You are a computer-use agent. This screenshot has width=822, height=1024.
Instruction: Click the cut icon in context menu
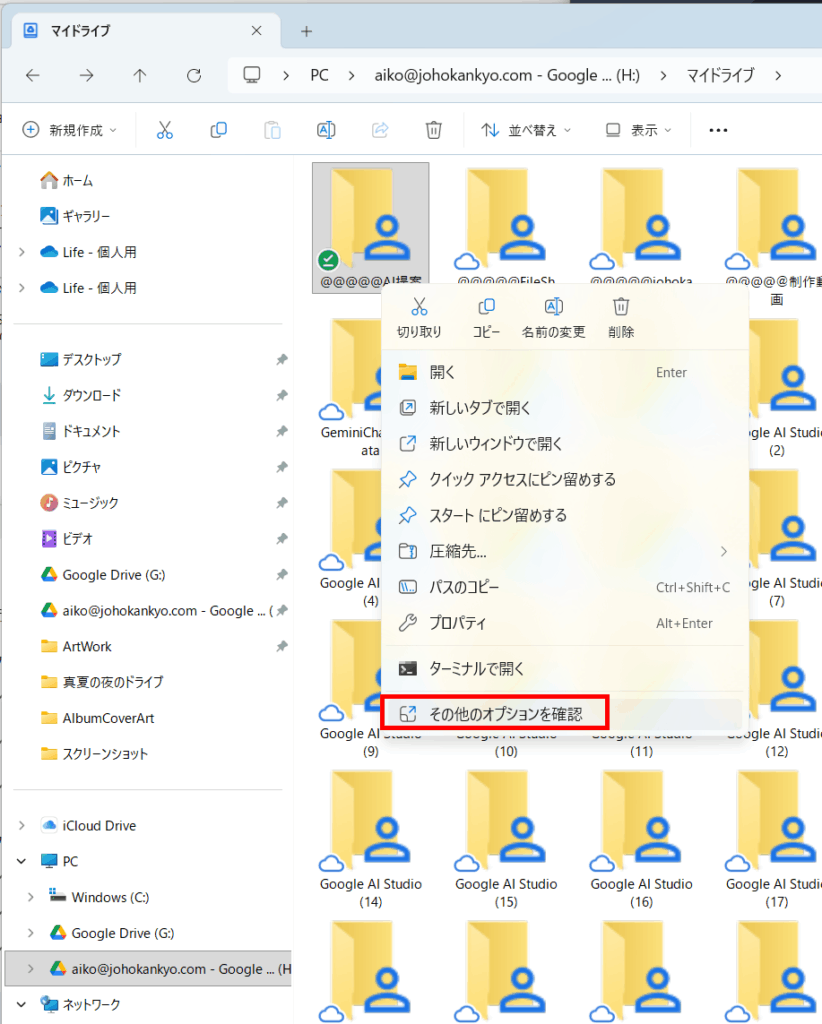pyautogui.click(x=419, y=307)
